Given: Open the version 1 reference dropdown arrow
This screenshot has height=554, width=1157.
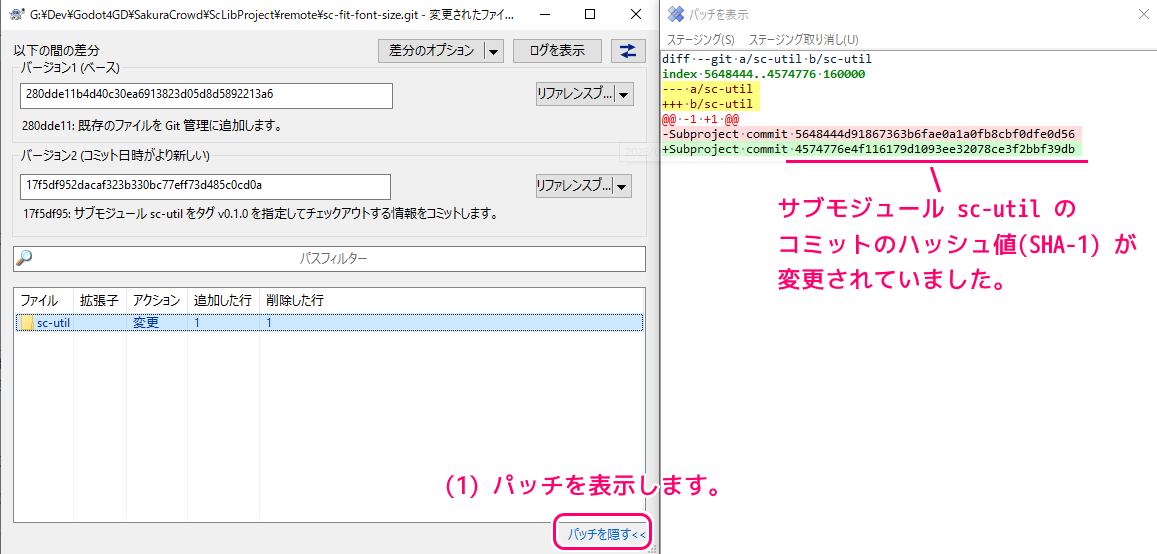Looking at the screenshot, I should coord(624,95).
